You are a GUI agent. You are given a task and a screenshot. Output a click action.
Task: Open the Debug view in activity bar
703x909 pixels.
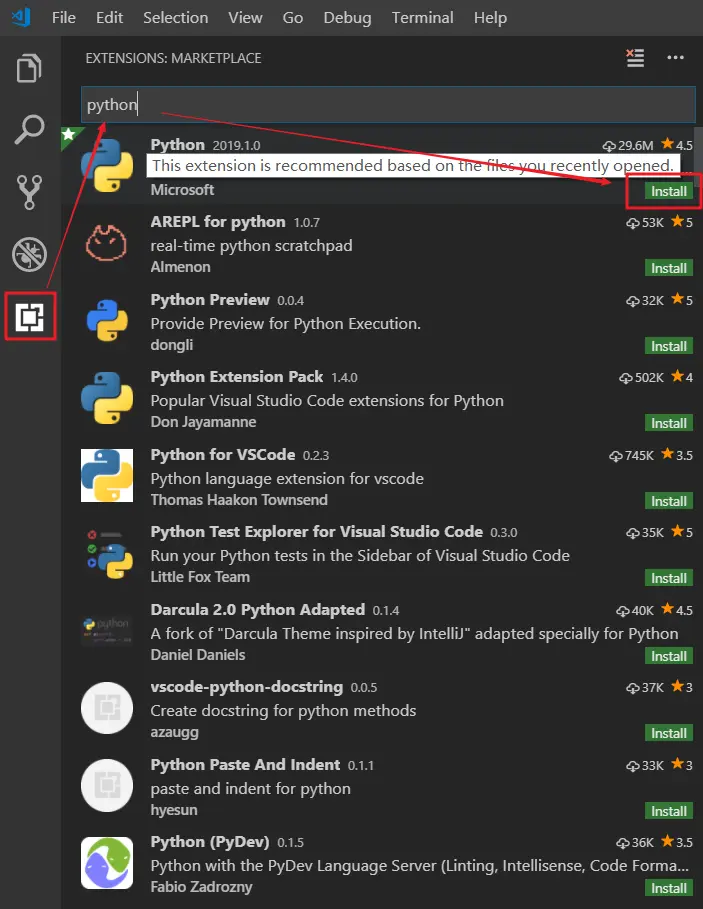29,254
